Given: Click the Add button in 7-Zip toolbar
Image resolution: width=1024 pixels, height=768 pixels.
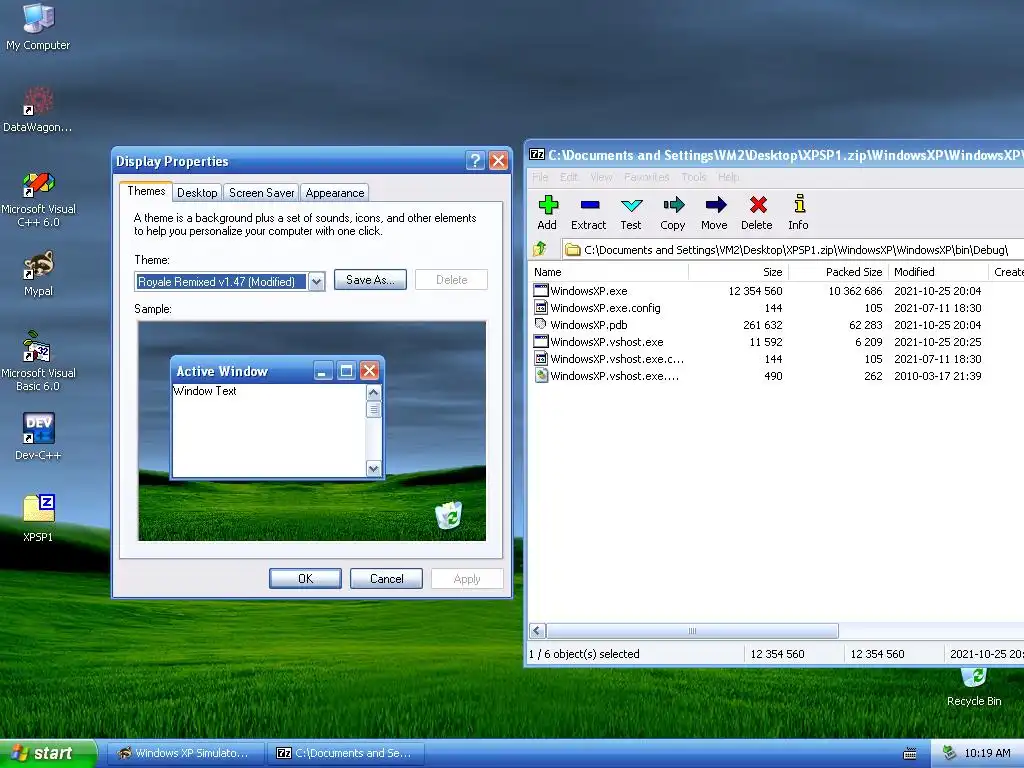Looking at the screenshot, I should coord(547,213).
